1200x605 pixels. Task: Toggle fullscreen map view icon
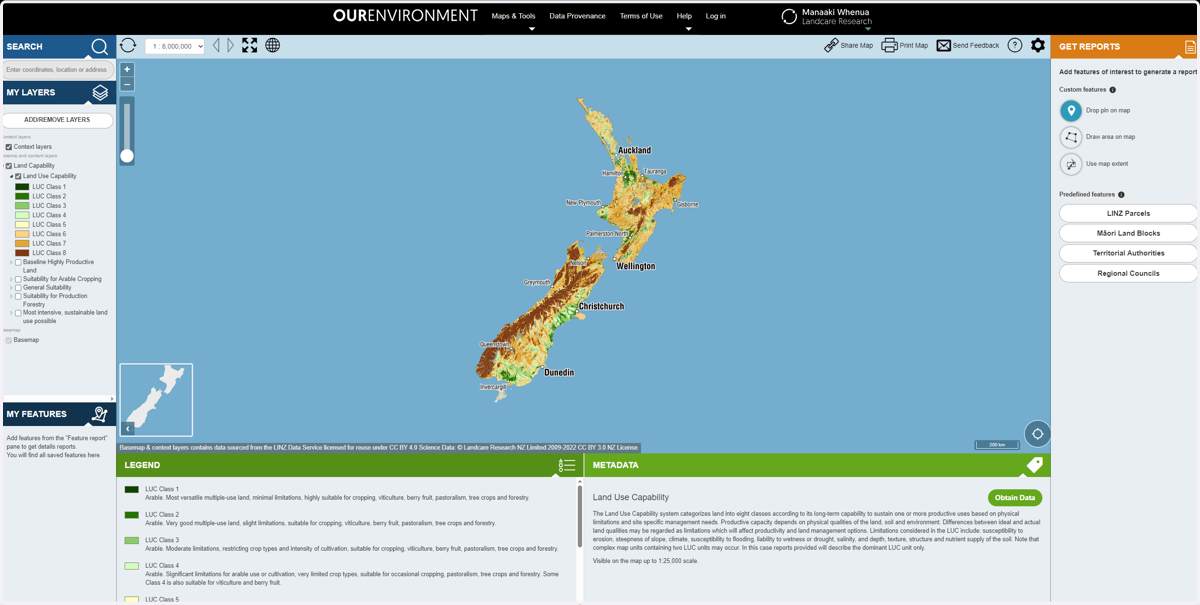(x=250, y=45)
